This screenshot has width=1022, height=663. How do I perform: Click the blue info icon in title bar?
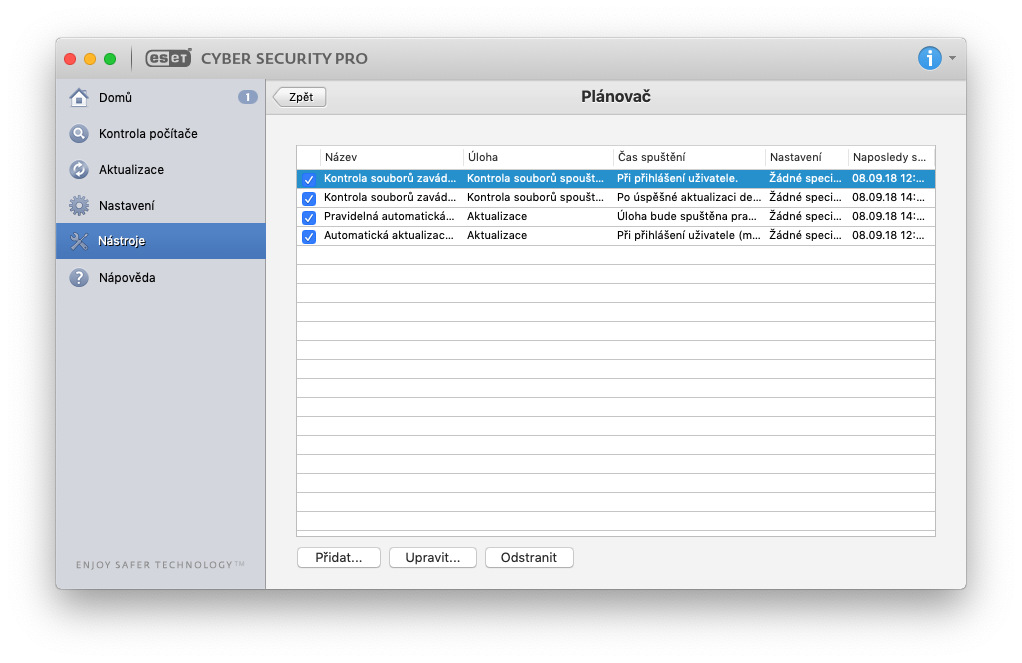pos(929,58)
